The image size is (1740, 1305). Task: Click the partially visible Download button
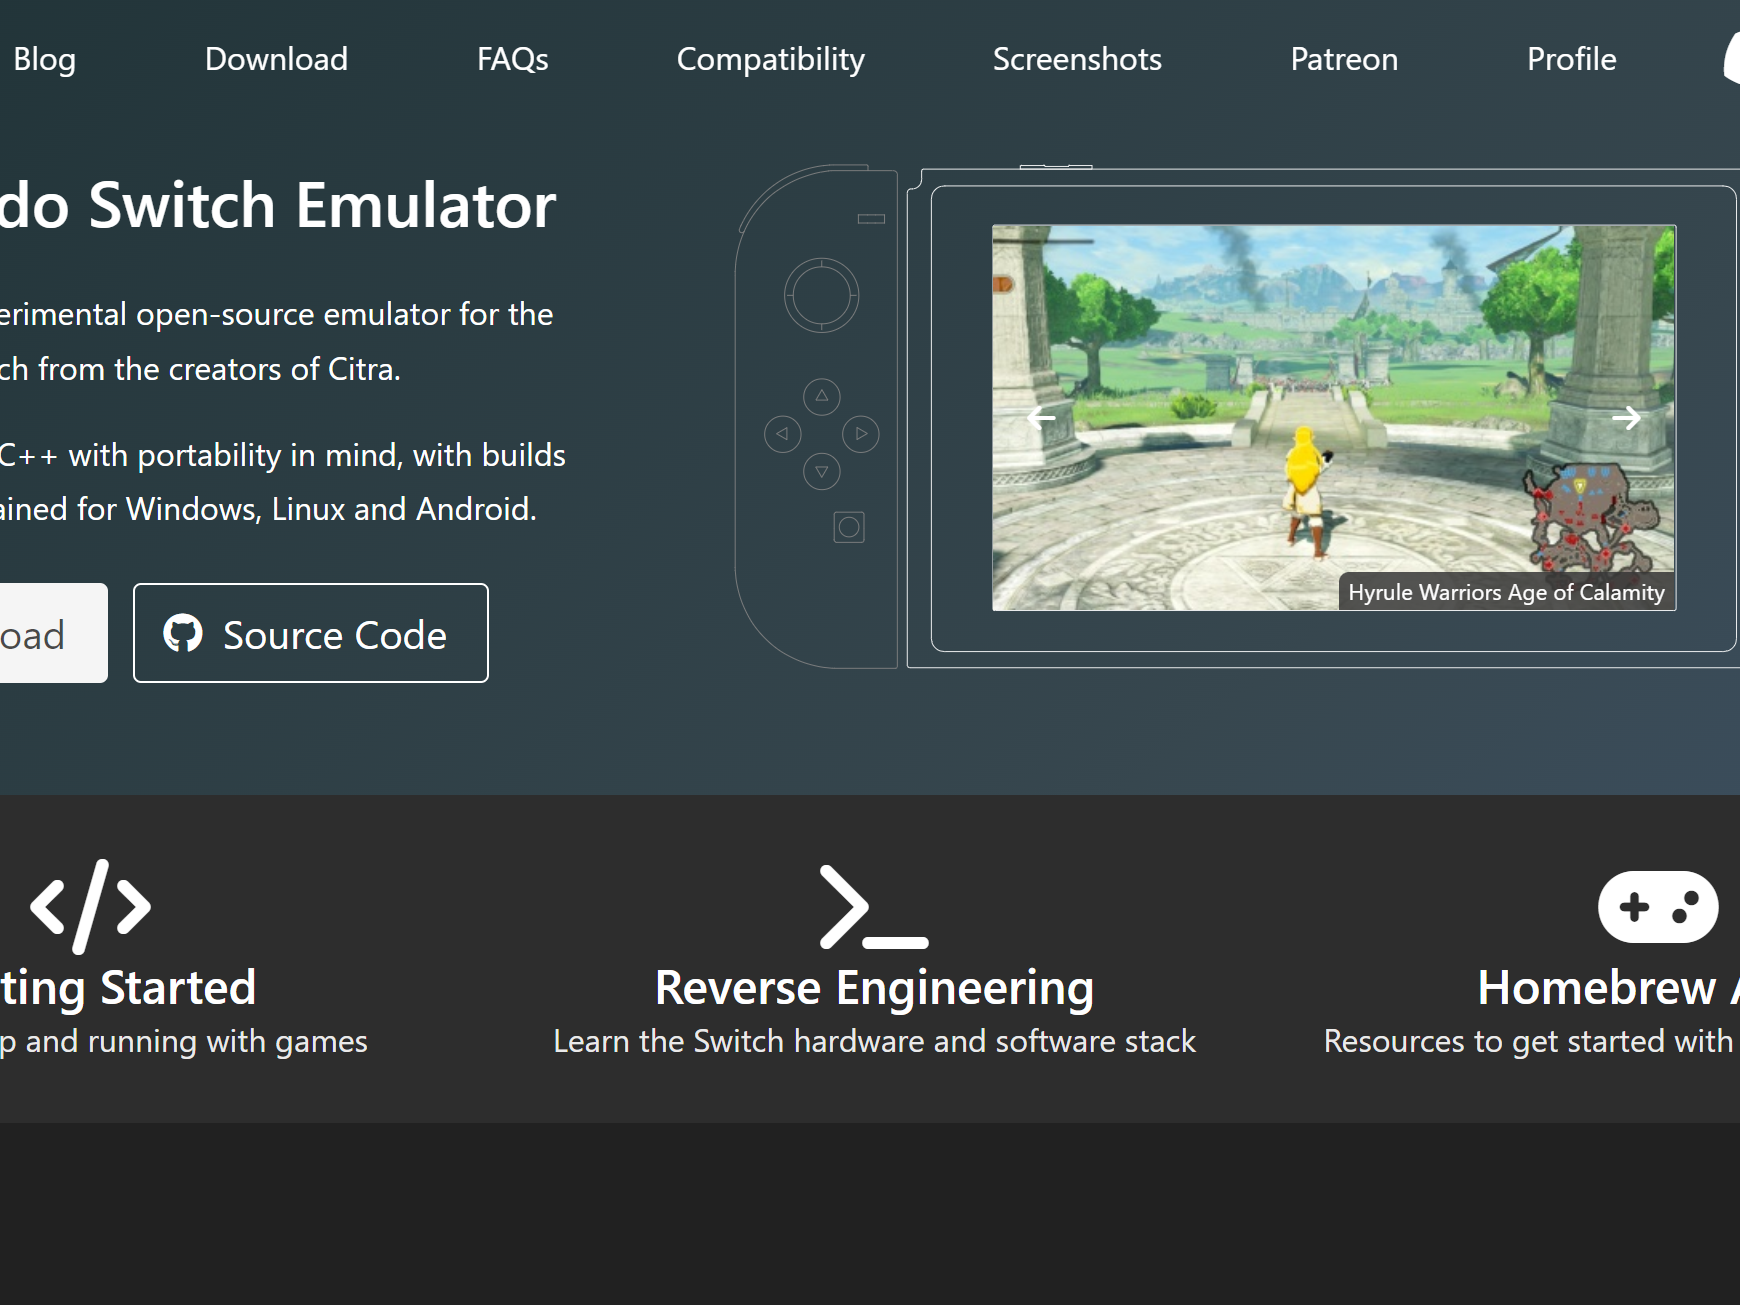click(53, 633)
